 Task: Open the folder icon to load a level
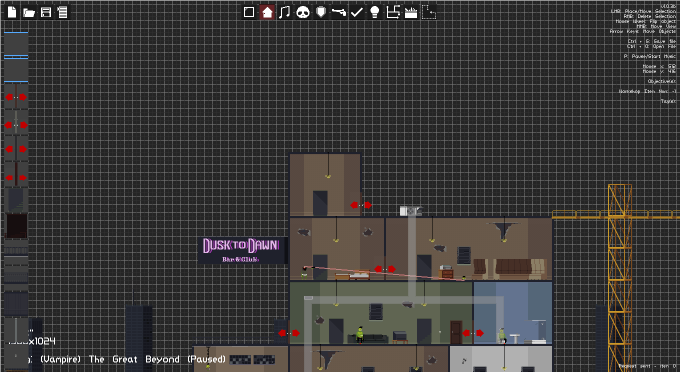[29, 12]
